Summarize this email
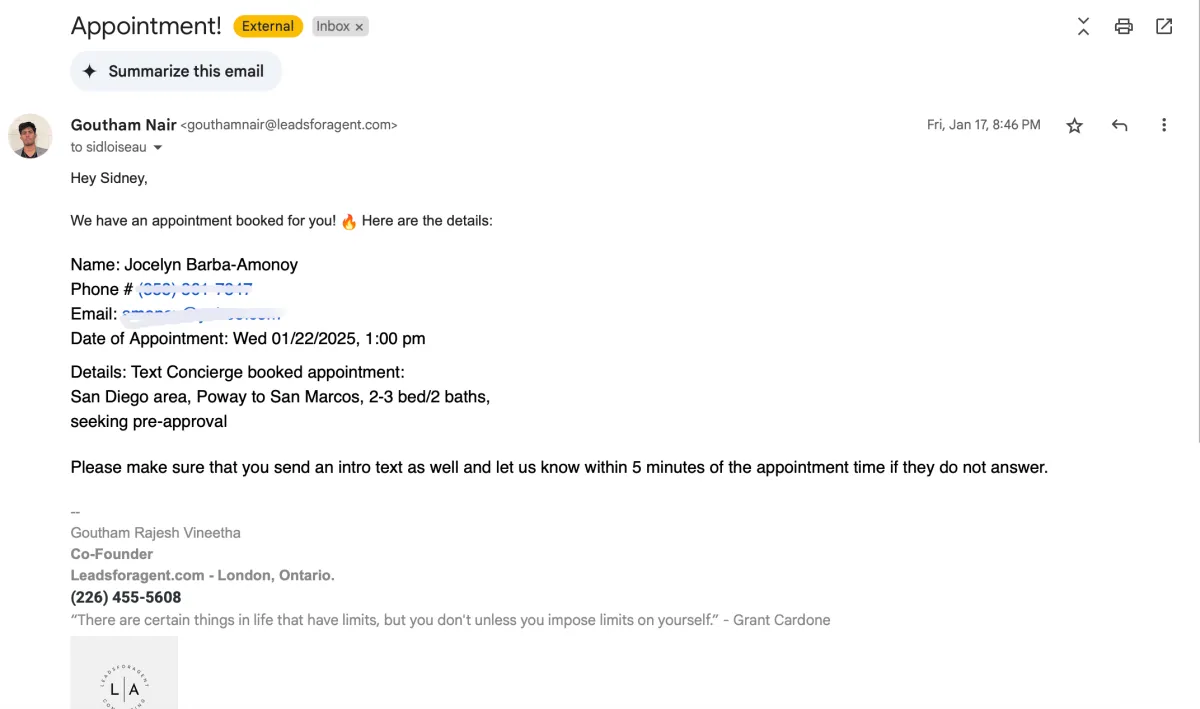 [x=176, y=71]
